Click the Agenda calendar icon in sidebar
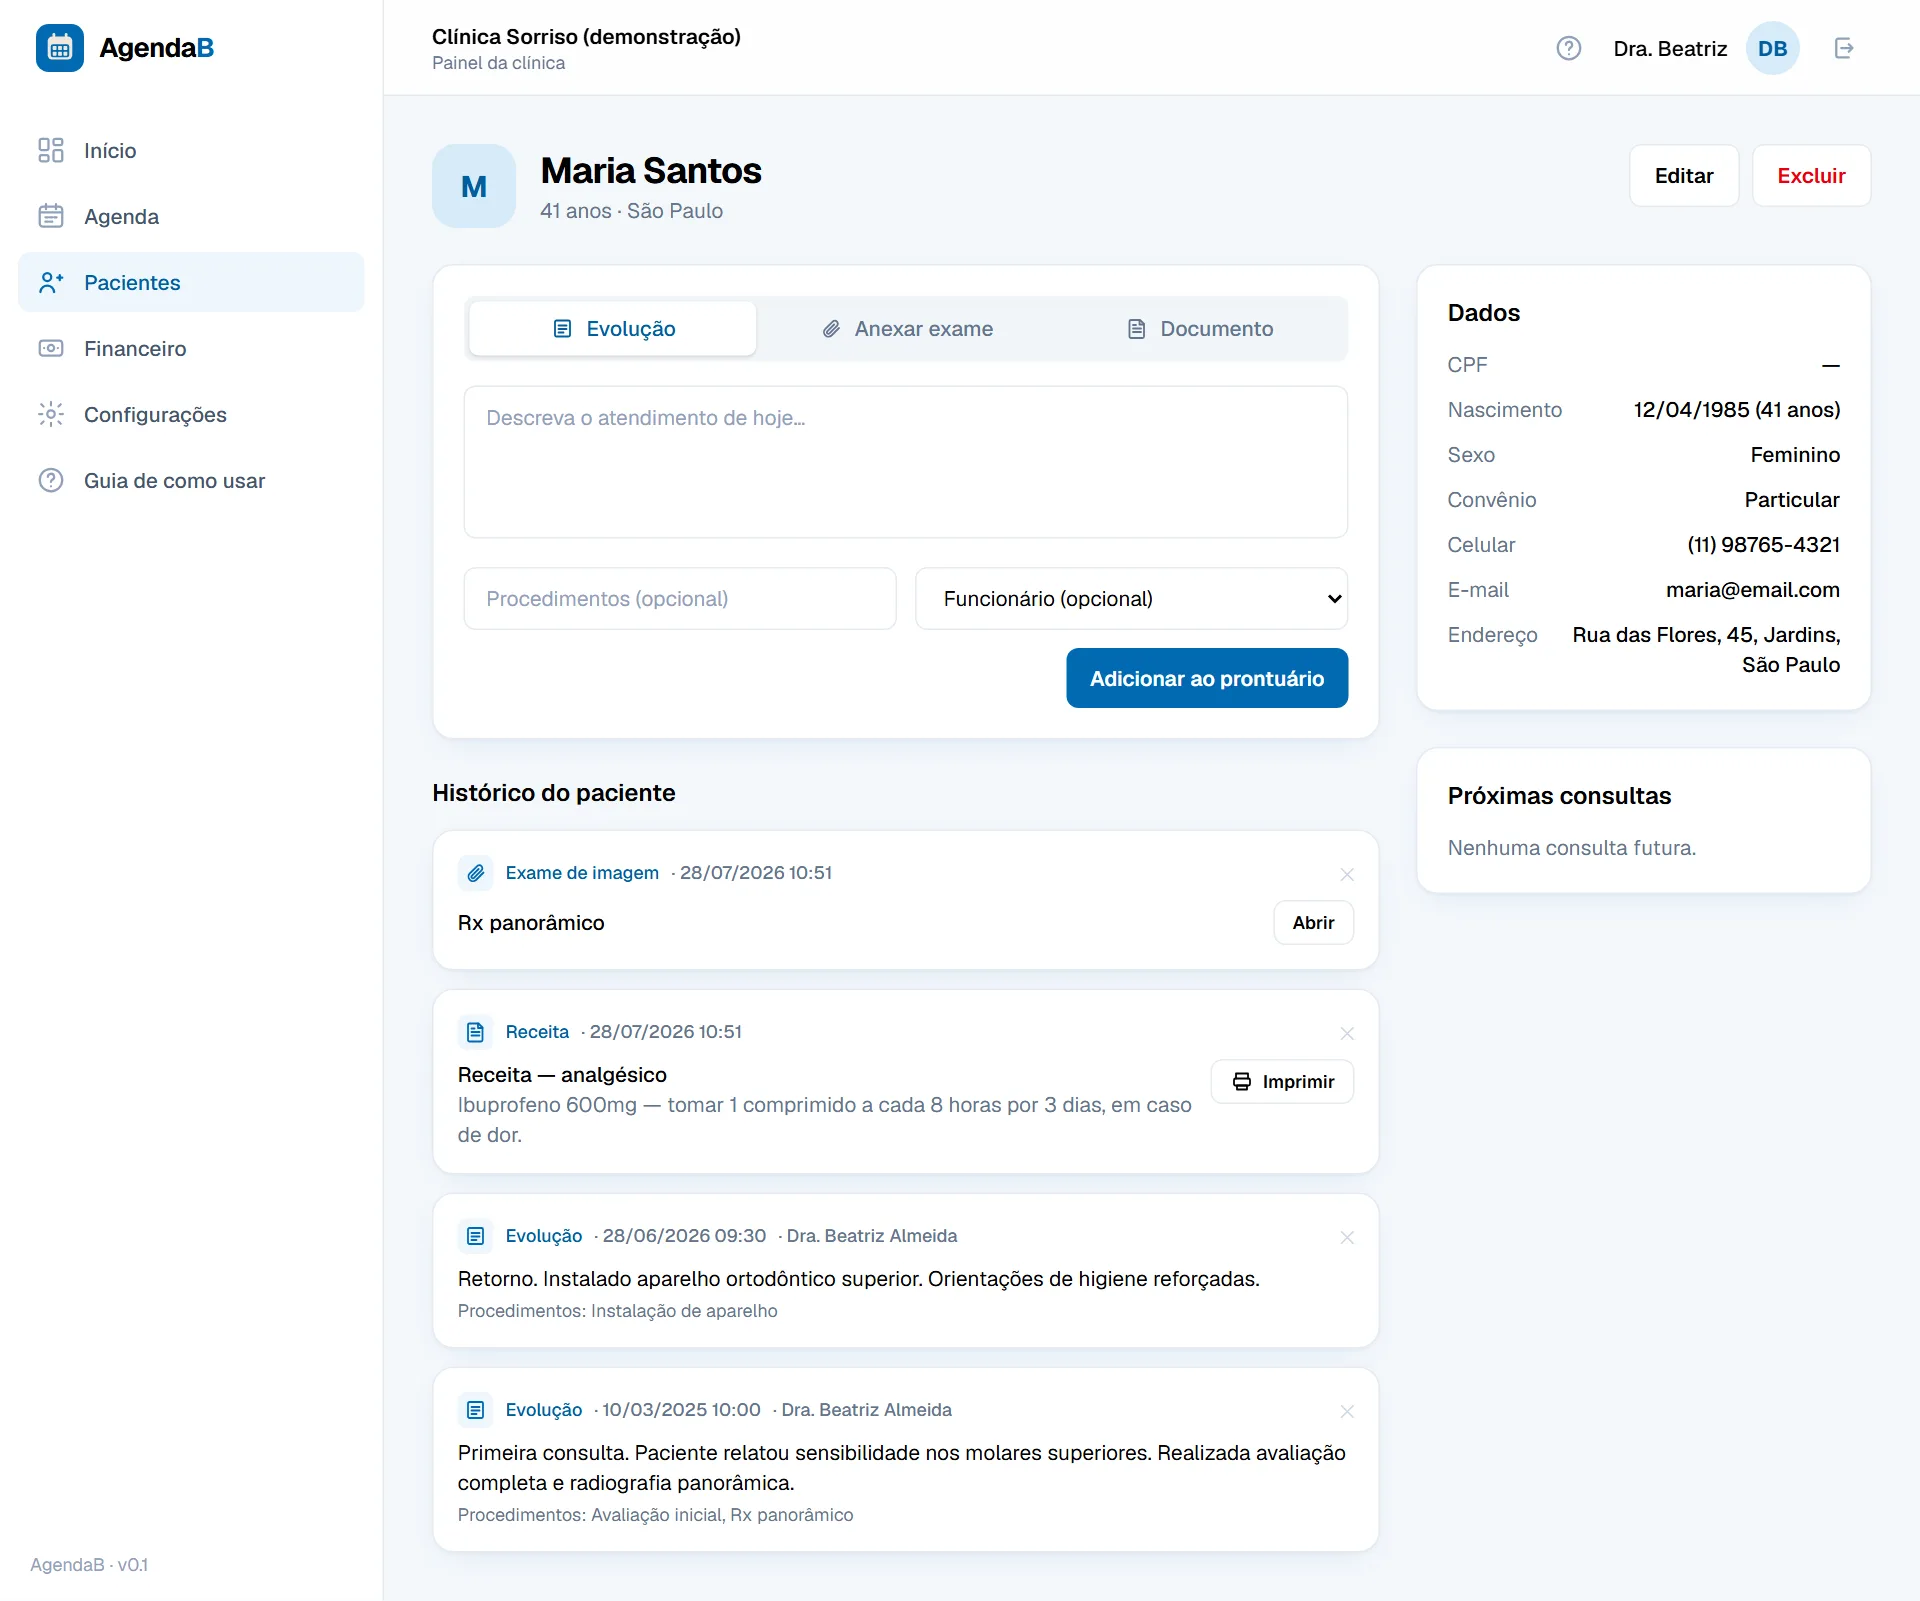 click(x=51, y=216)
